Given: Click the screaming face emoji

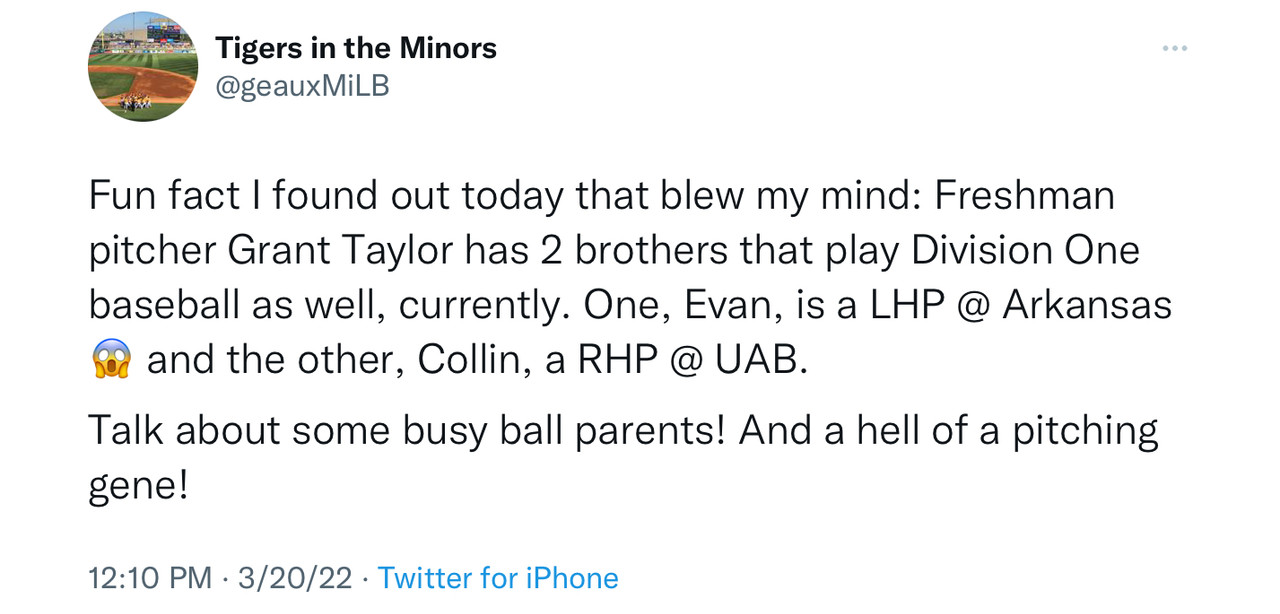Looking at the screenshot, I should tap(111, 360).
